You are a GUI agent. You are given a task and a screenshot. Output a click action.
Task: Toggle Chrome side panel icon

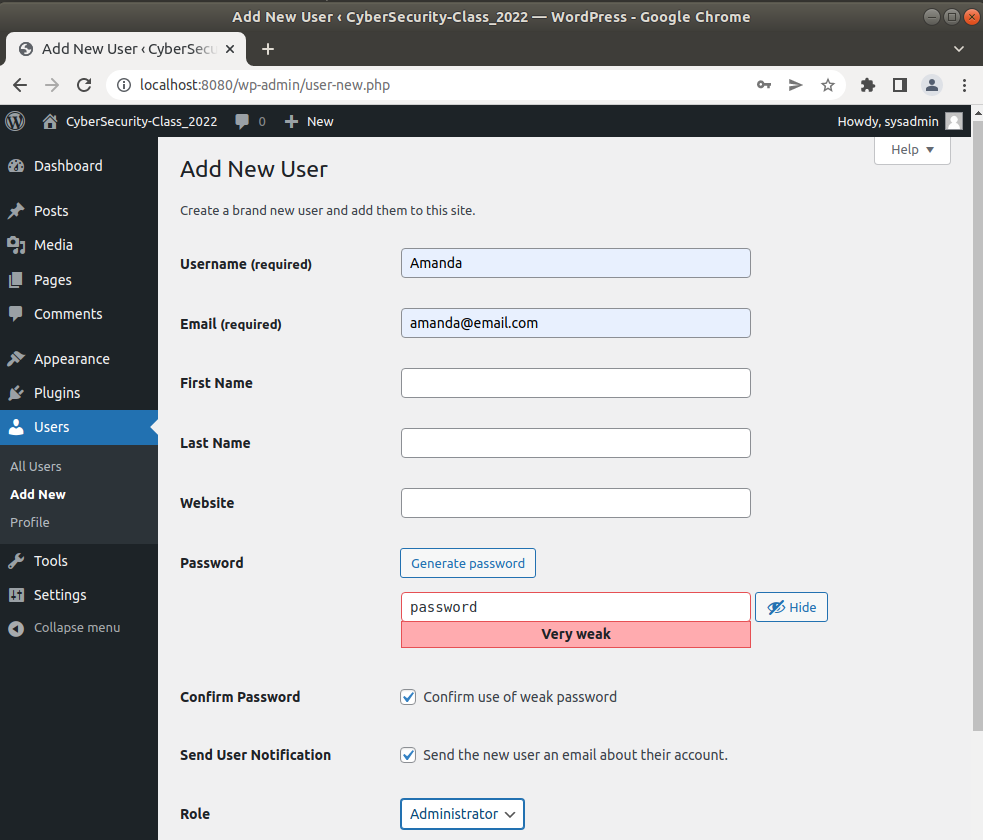[x=900, y=85]
